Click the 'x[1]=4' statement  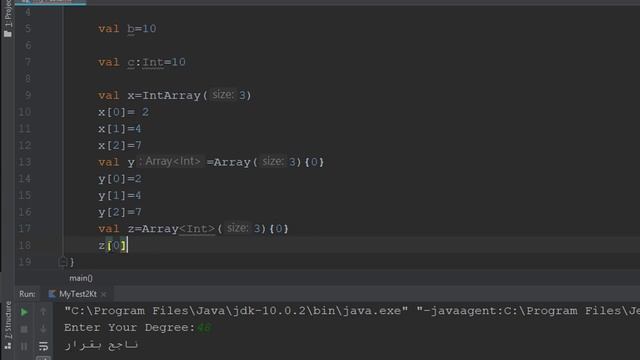[120, 129]
